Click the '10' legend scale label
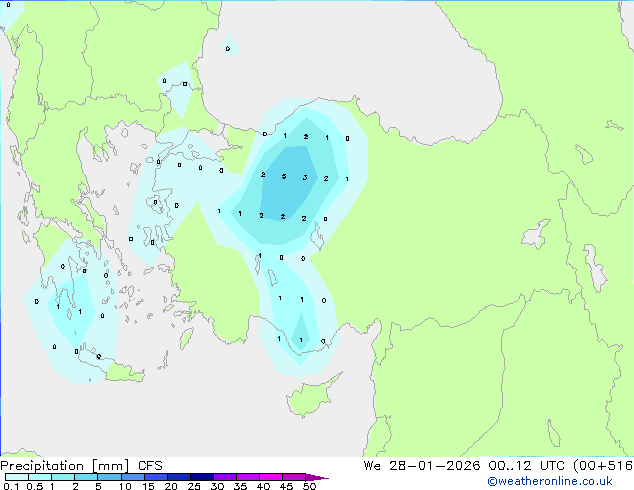The image size is (634, 490). pyautogui.click(x=125, y=486)
